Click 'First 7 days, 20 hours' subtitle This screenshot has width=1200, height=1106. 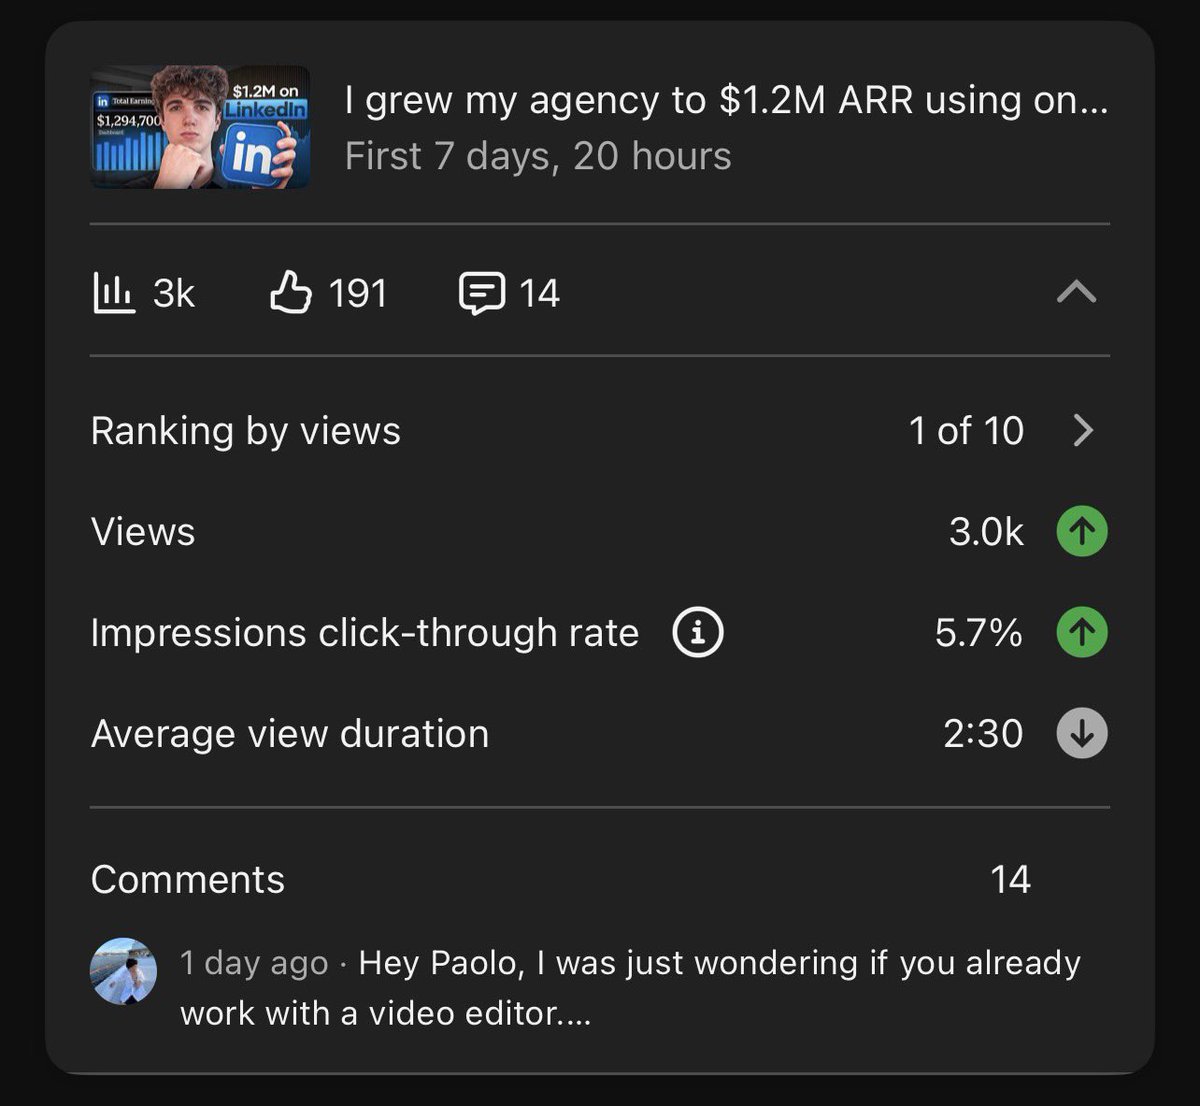(x=538, y=157)
